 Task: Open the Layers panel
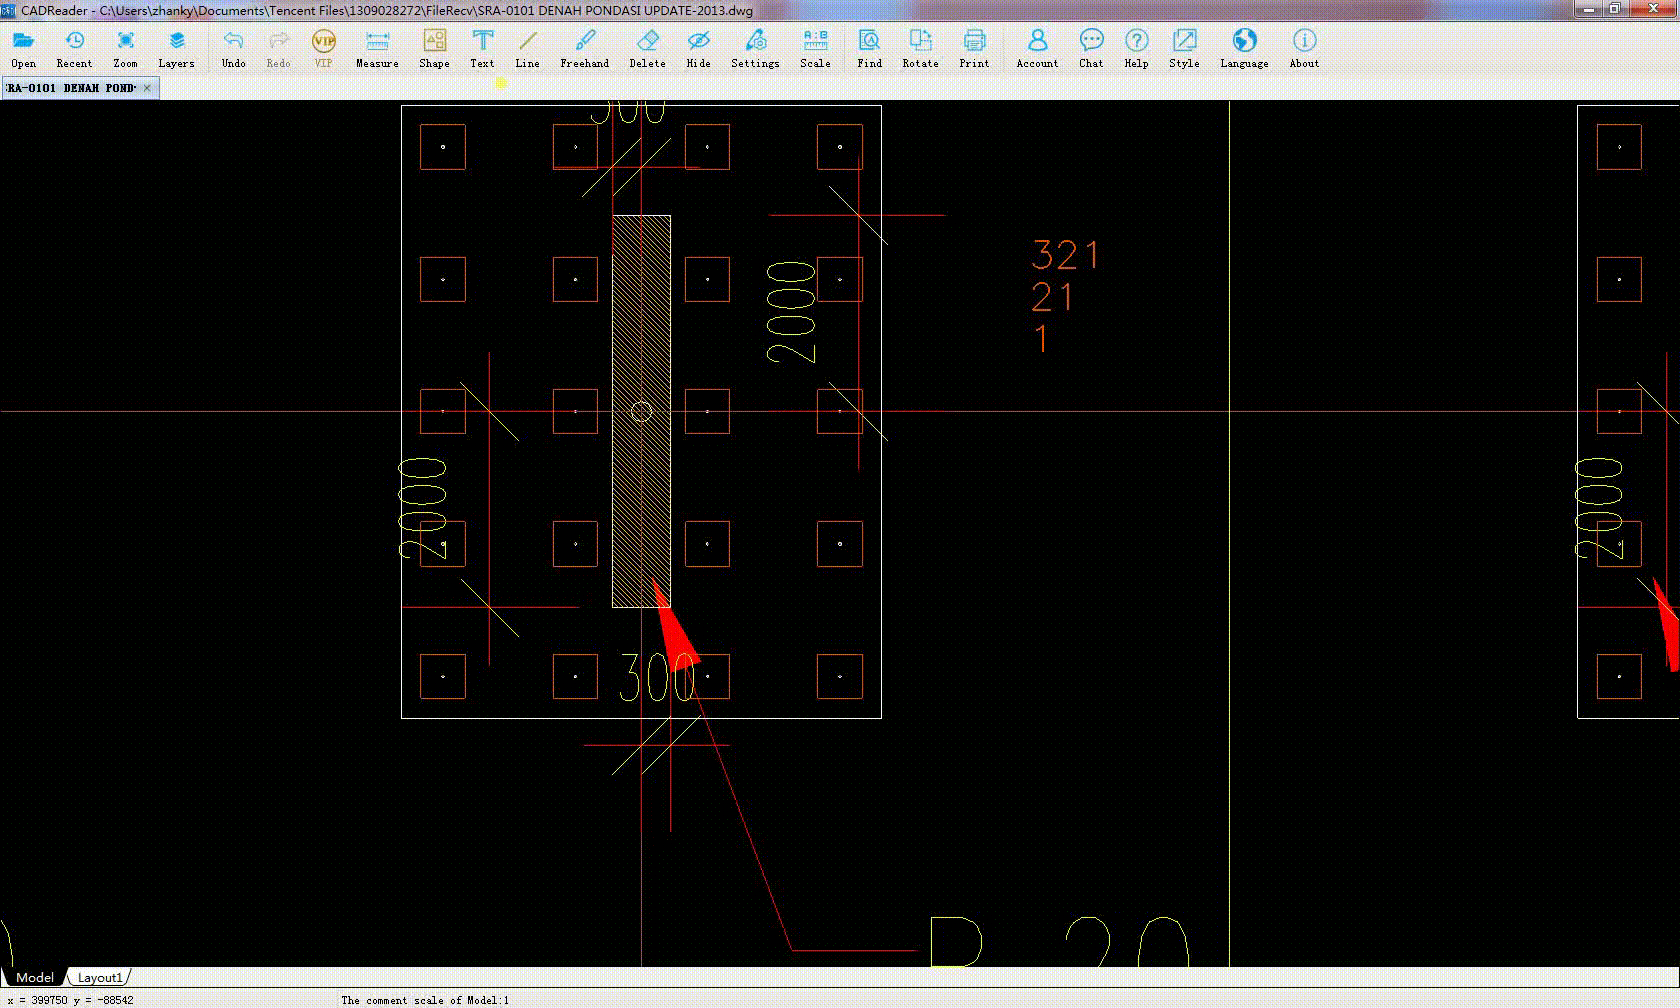point(176,48)
